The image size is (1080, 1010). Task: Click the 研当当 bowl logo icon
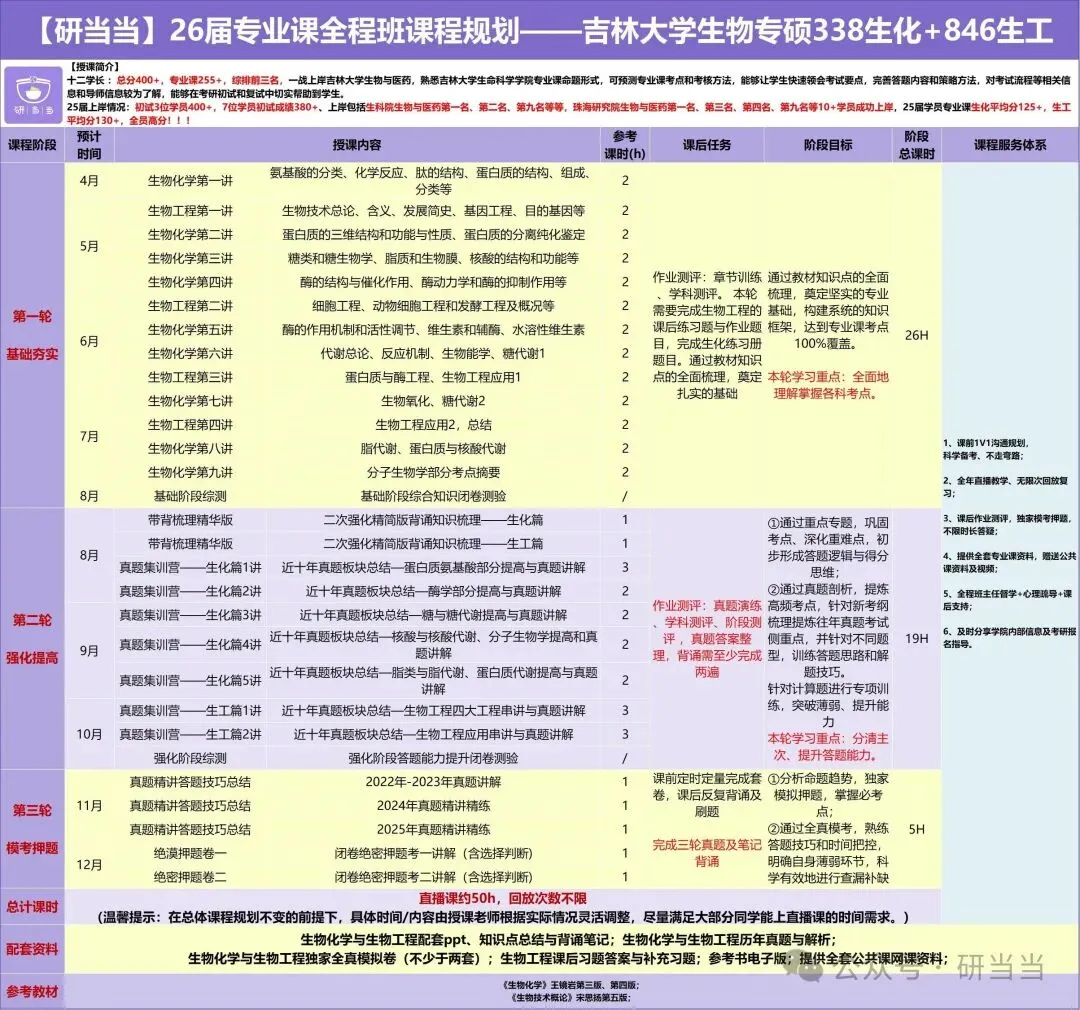(x=32, y=93)
